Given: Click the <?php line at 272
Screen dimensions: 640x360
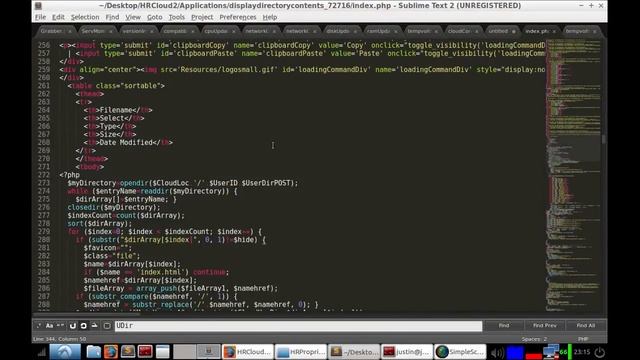Looking at the screenshot, I should 69,175.
